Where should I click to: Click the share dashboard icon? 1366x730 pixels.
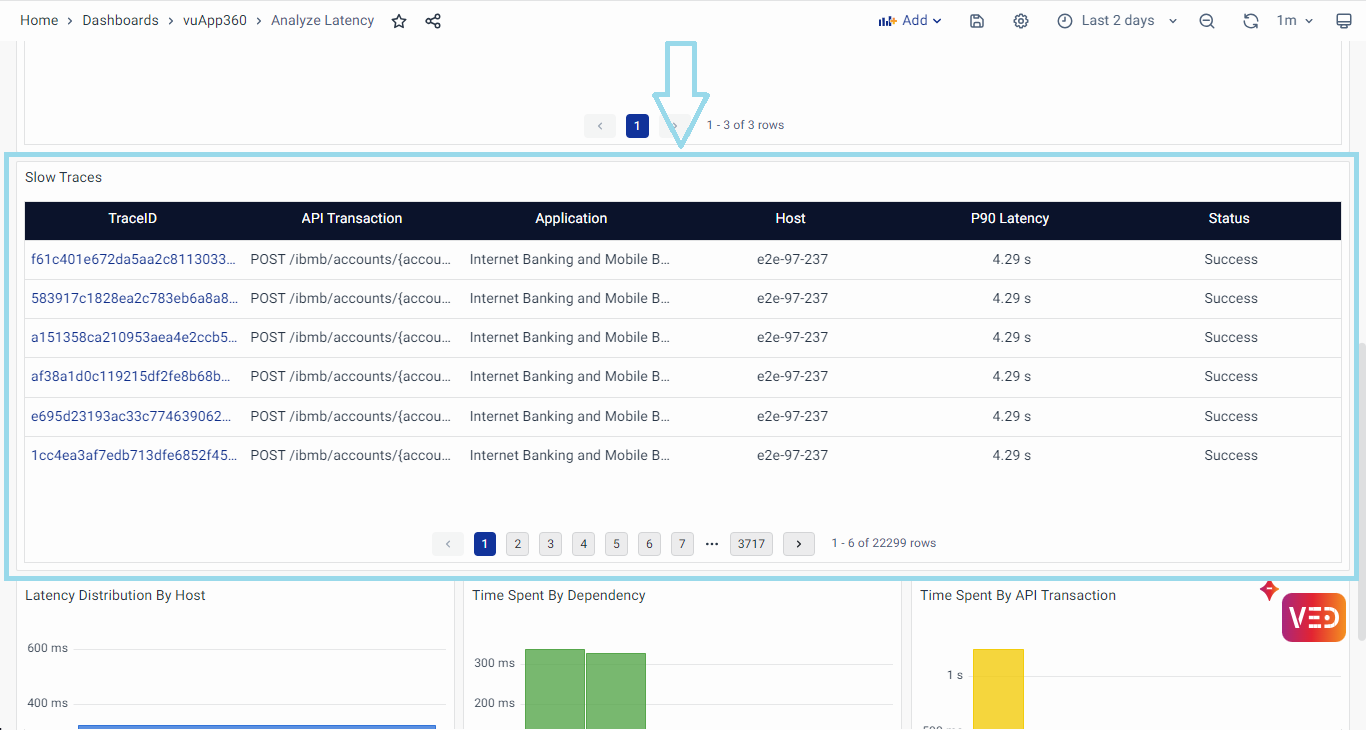pos(433,21)
